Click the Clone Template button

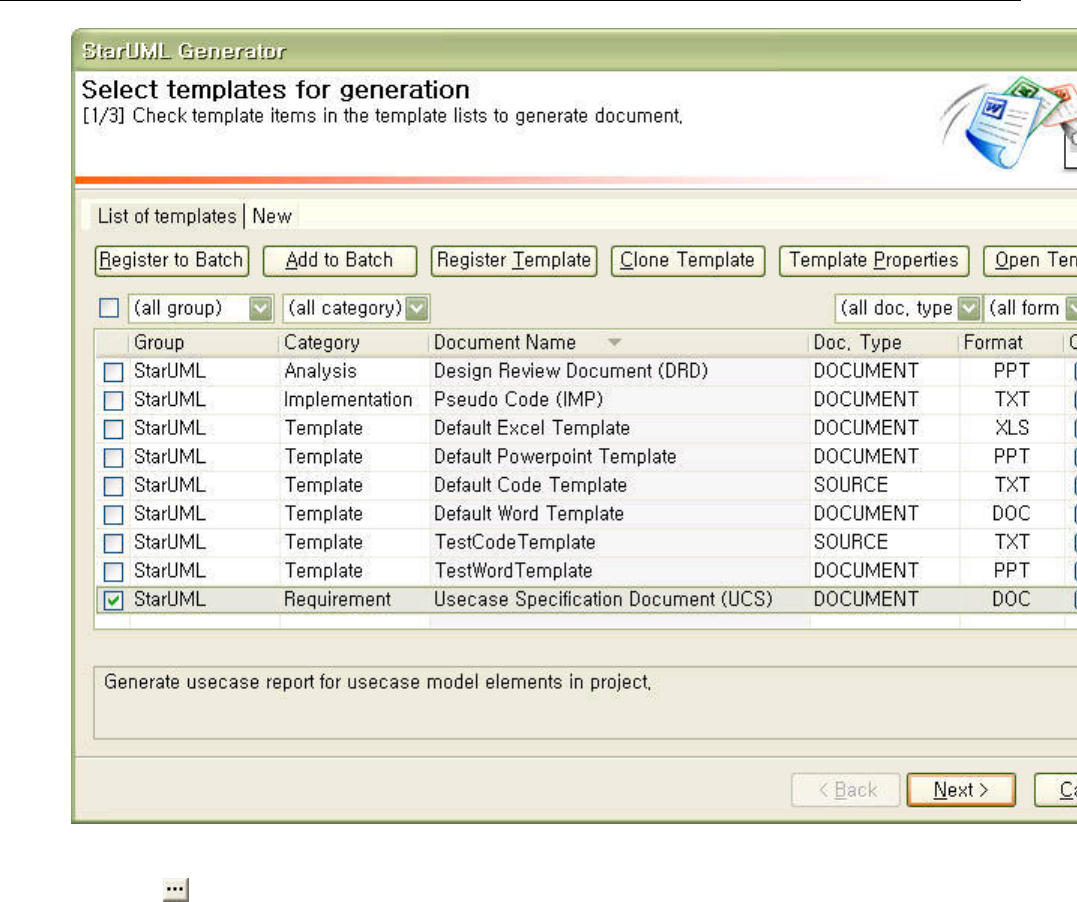688,261
